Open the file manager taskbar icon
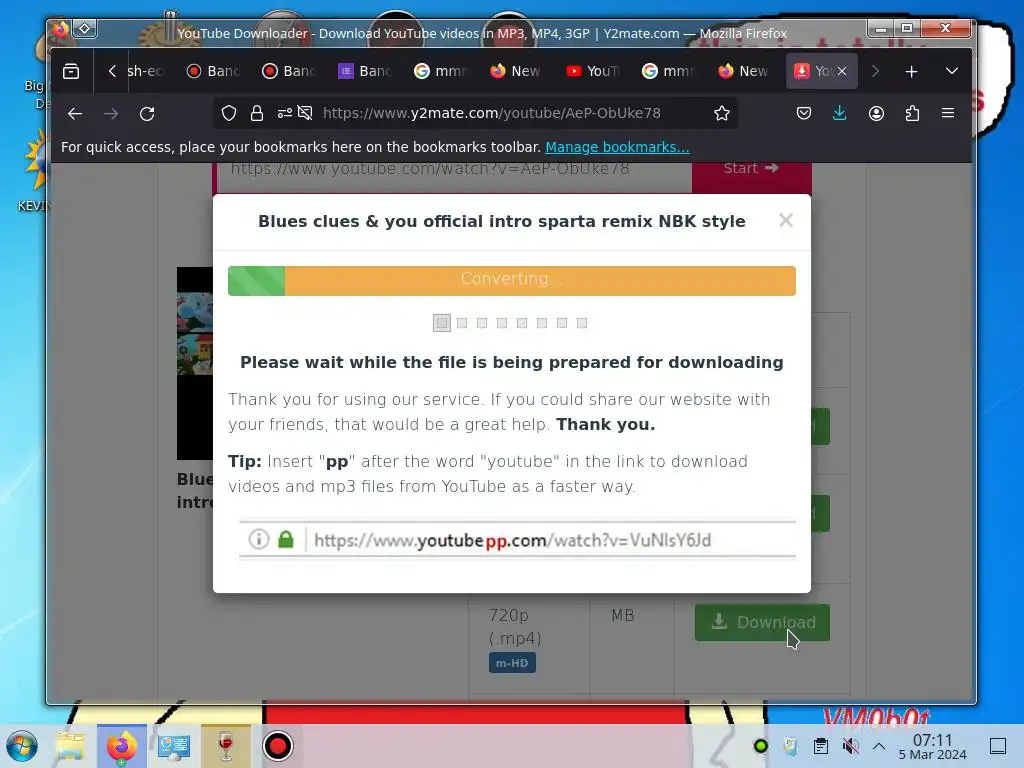The image size is (1024, 768). (70, 746)
